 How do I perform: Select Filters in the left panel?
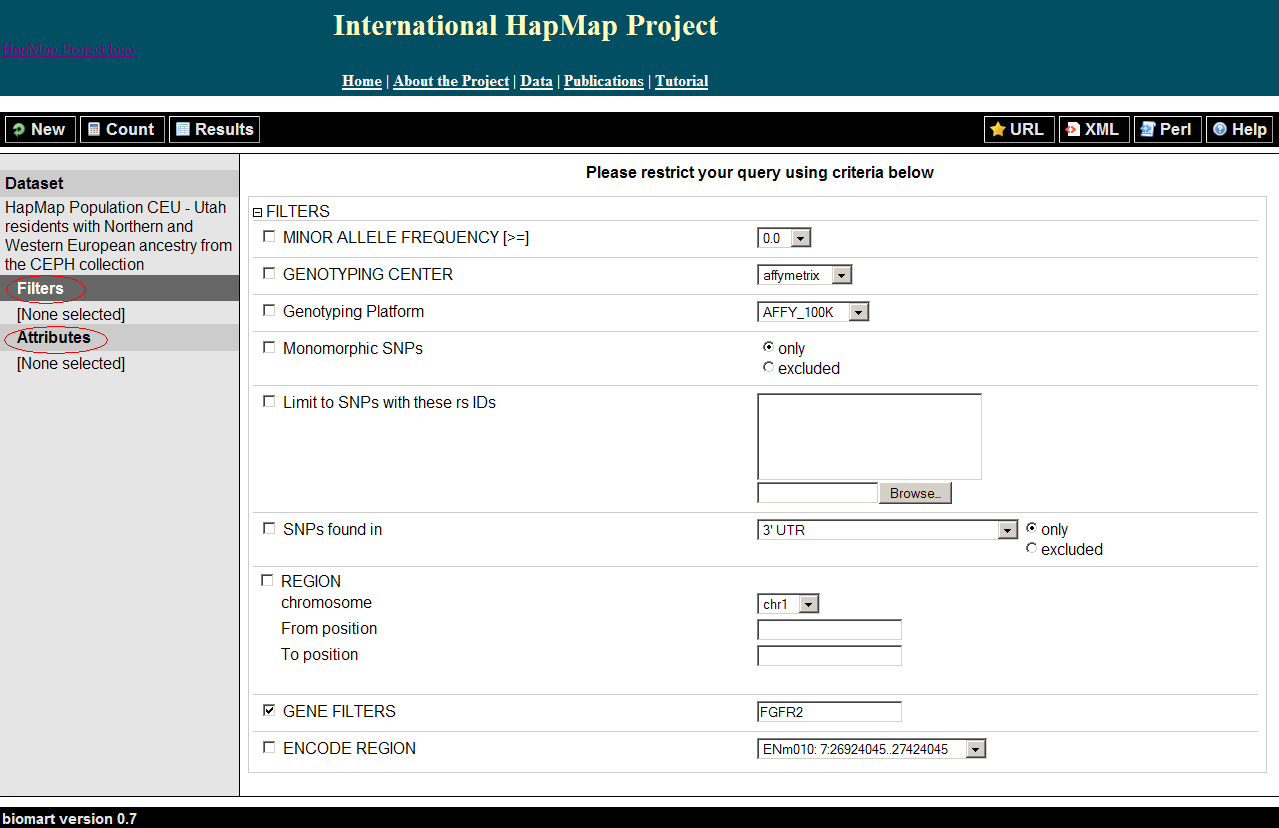[41, 288]
